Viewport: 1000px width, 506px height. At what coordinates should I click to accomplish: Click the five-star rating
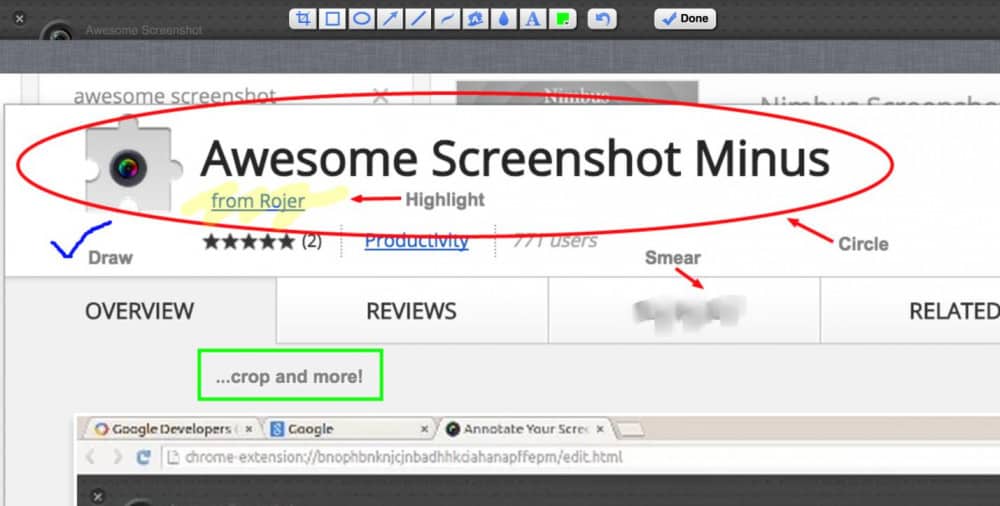249,242
